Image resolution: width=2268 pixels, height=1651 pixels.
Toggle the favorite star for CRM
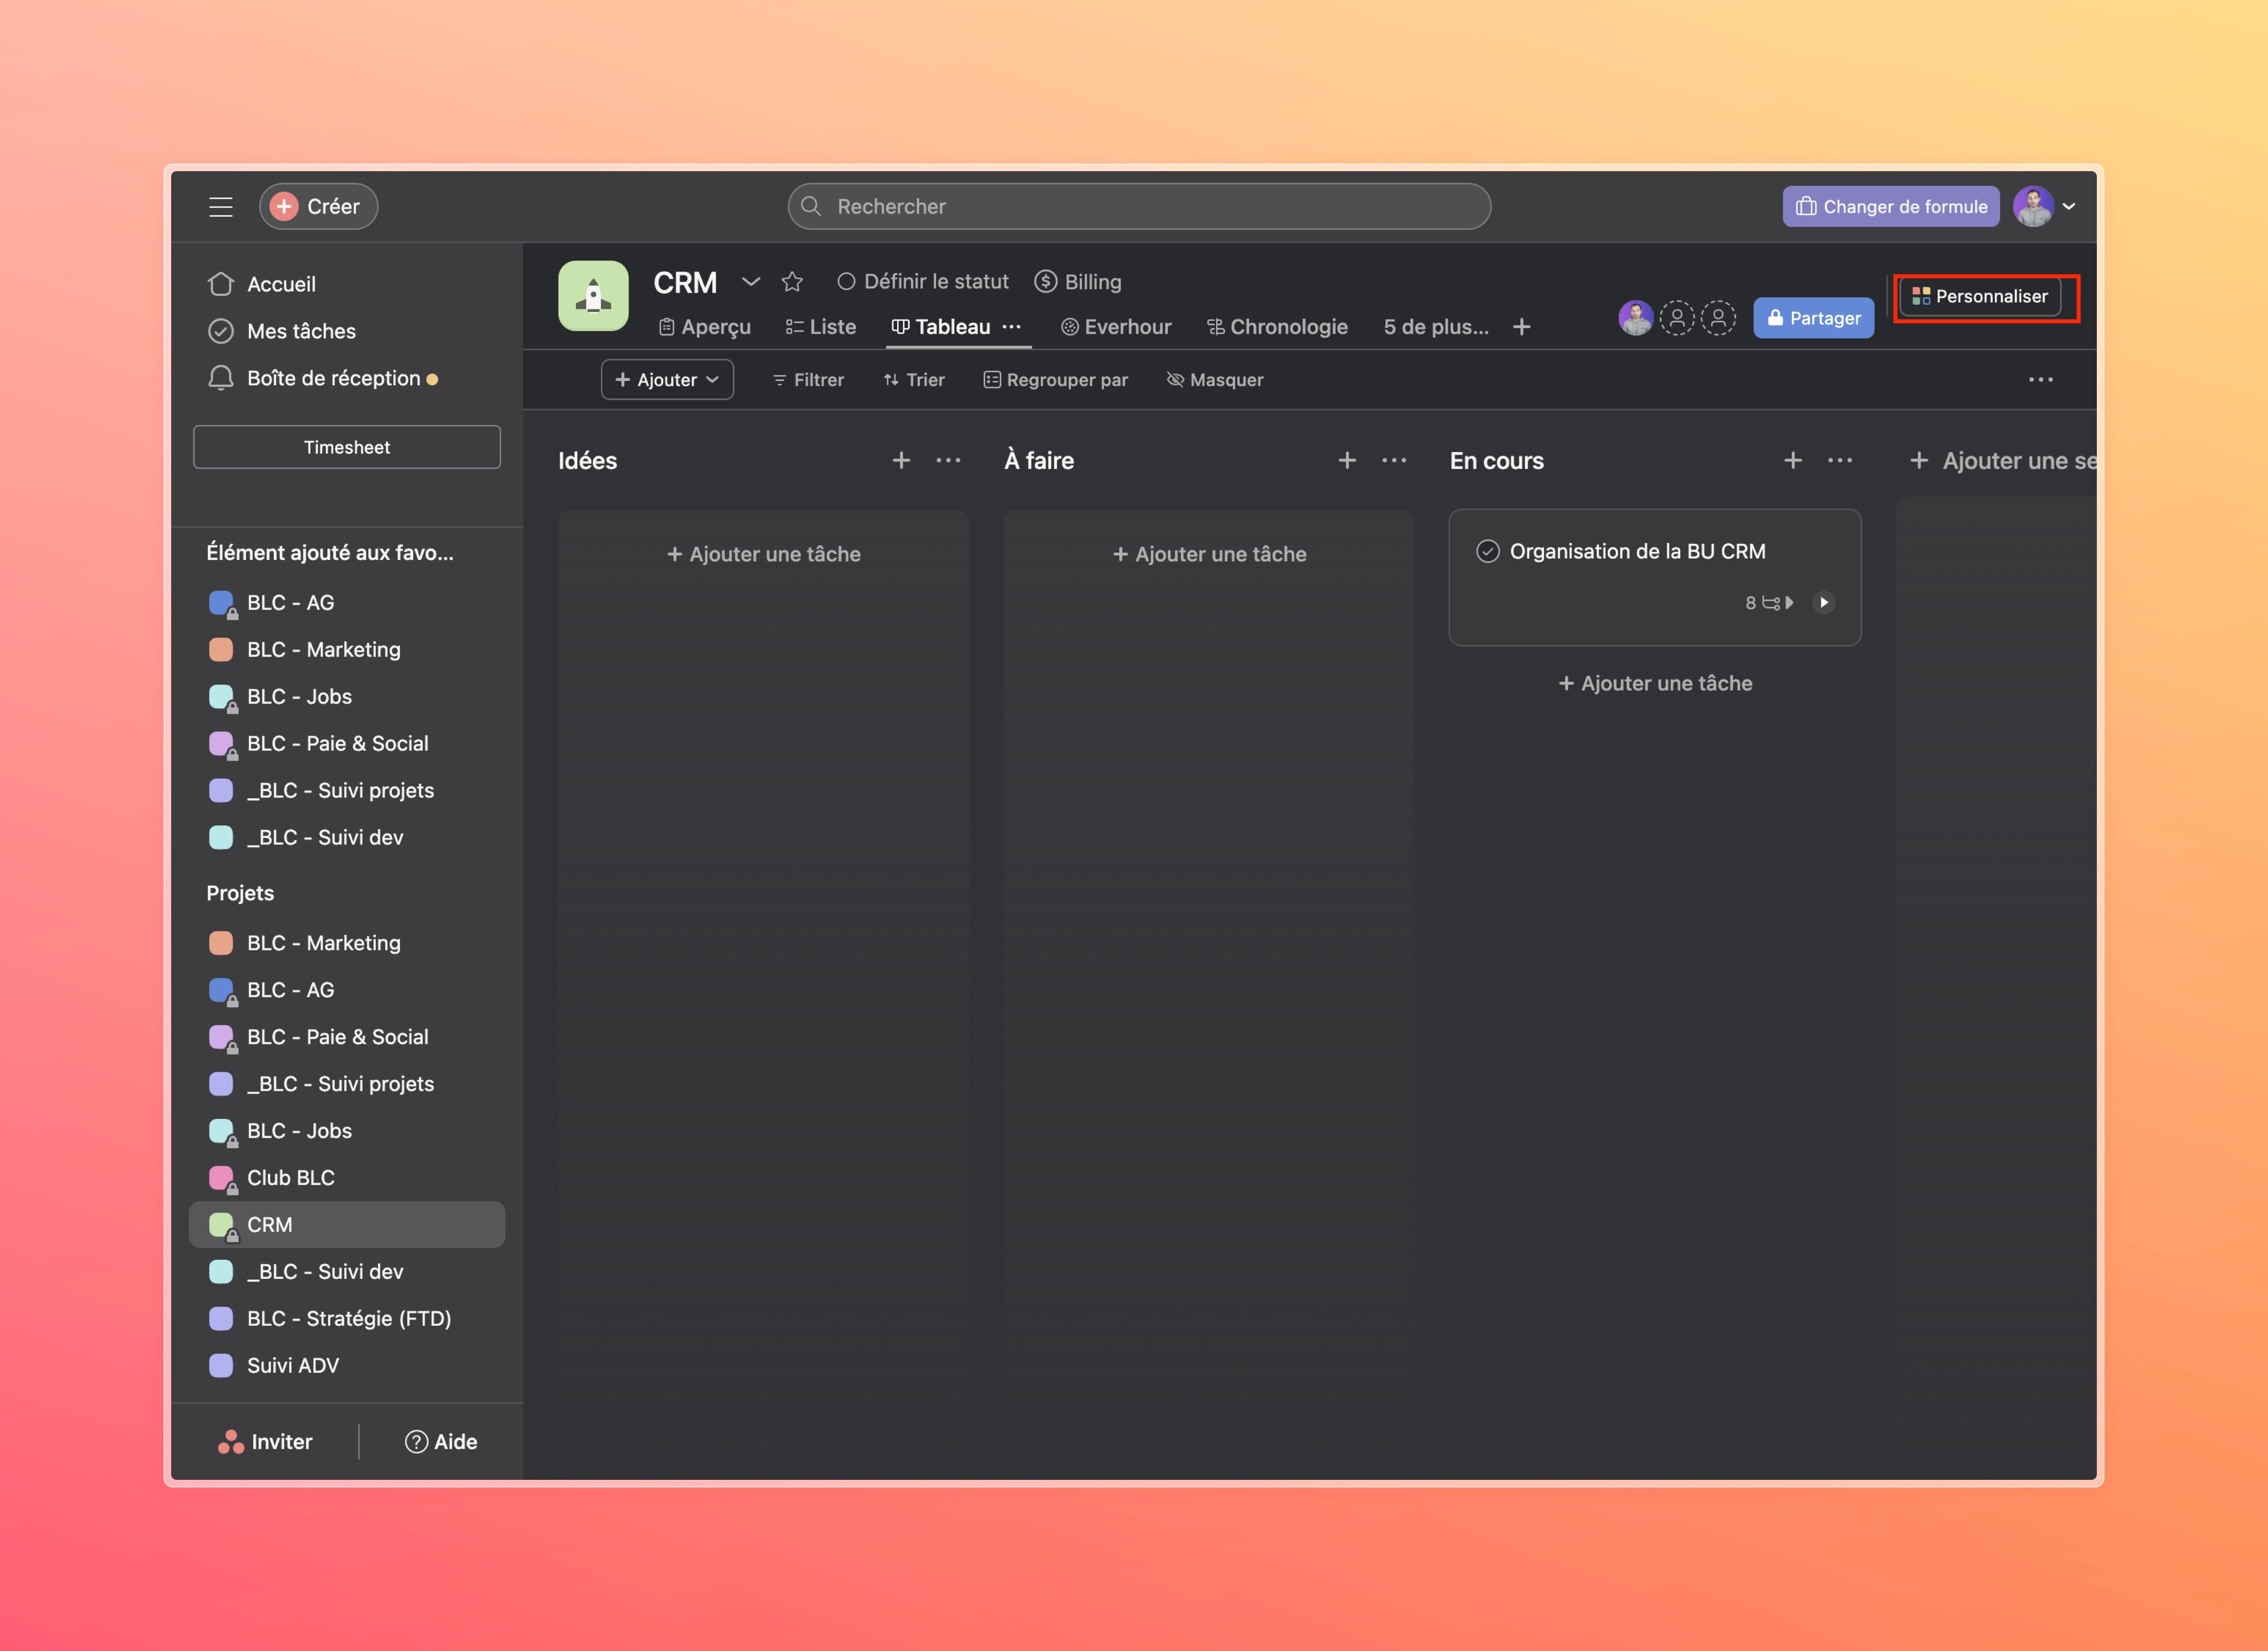(792, 282)
